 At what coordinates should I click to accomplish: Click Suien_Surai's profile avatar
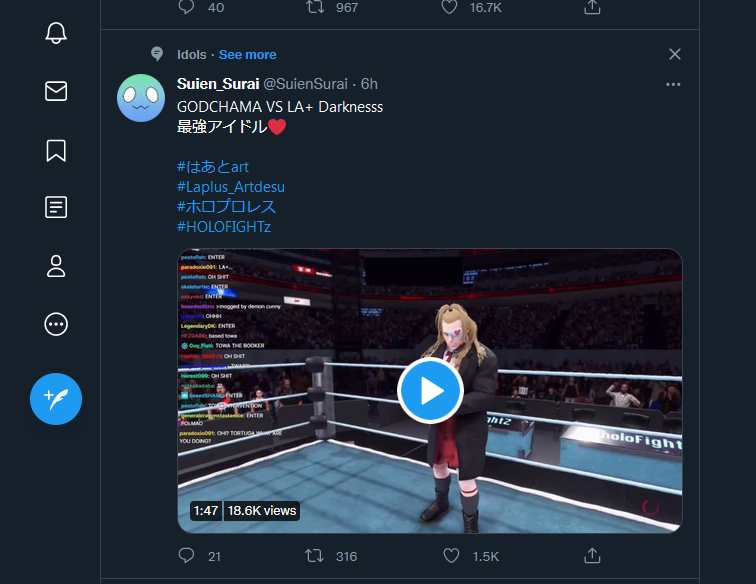pos(141,98)
